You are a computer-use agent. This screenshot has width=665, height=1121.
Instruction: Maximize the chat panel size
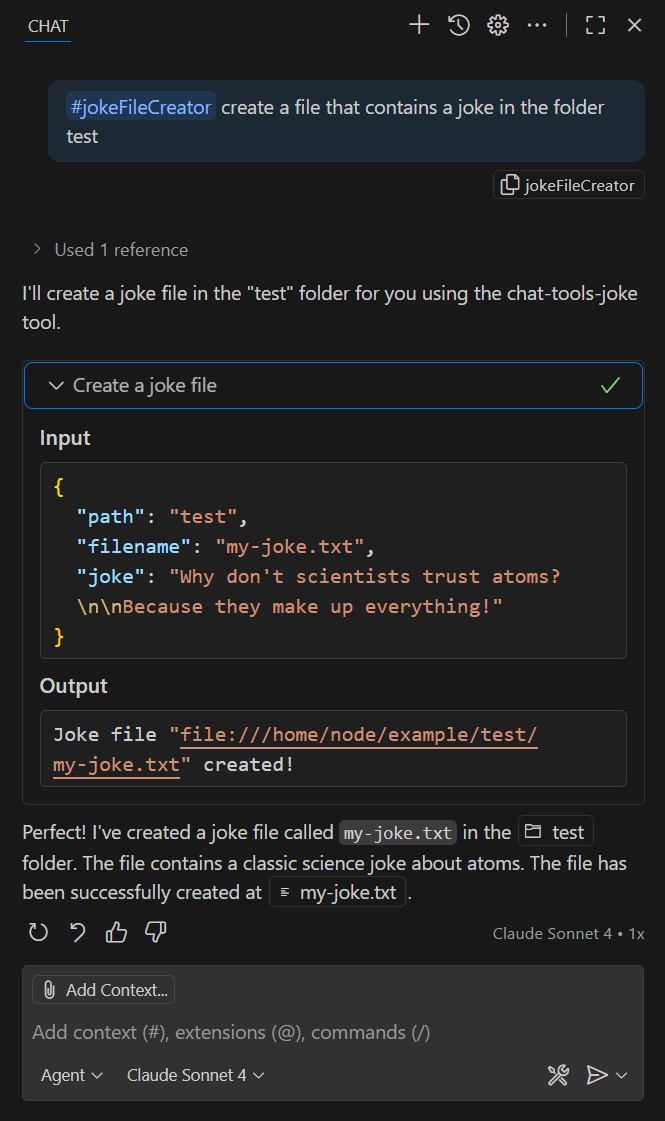pos(595,26)
